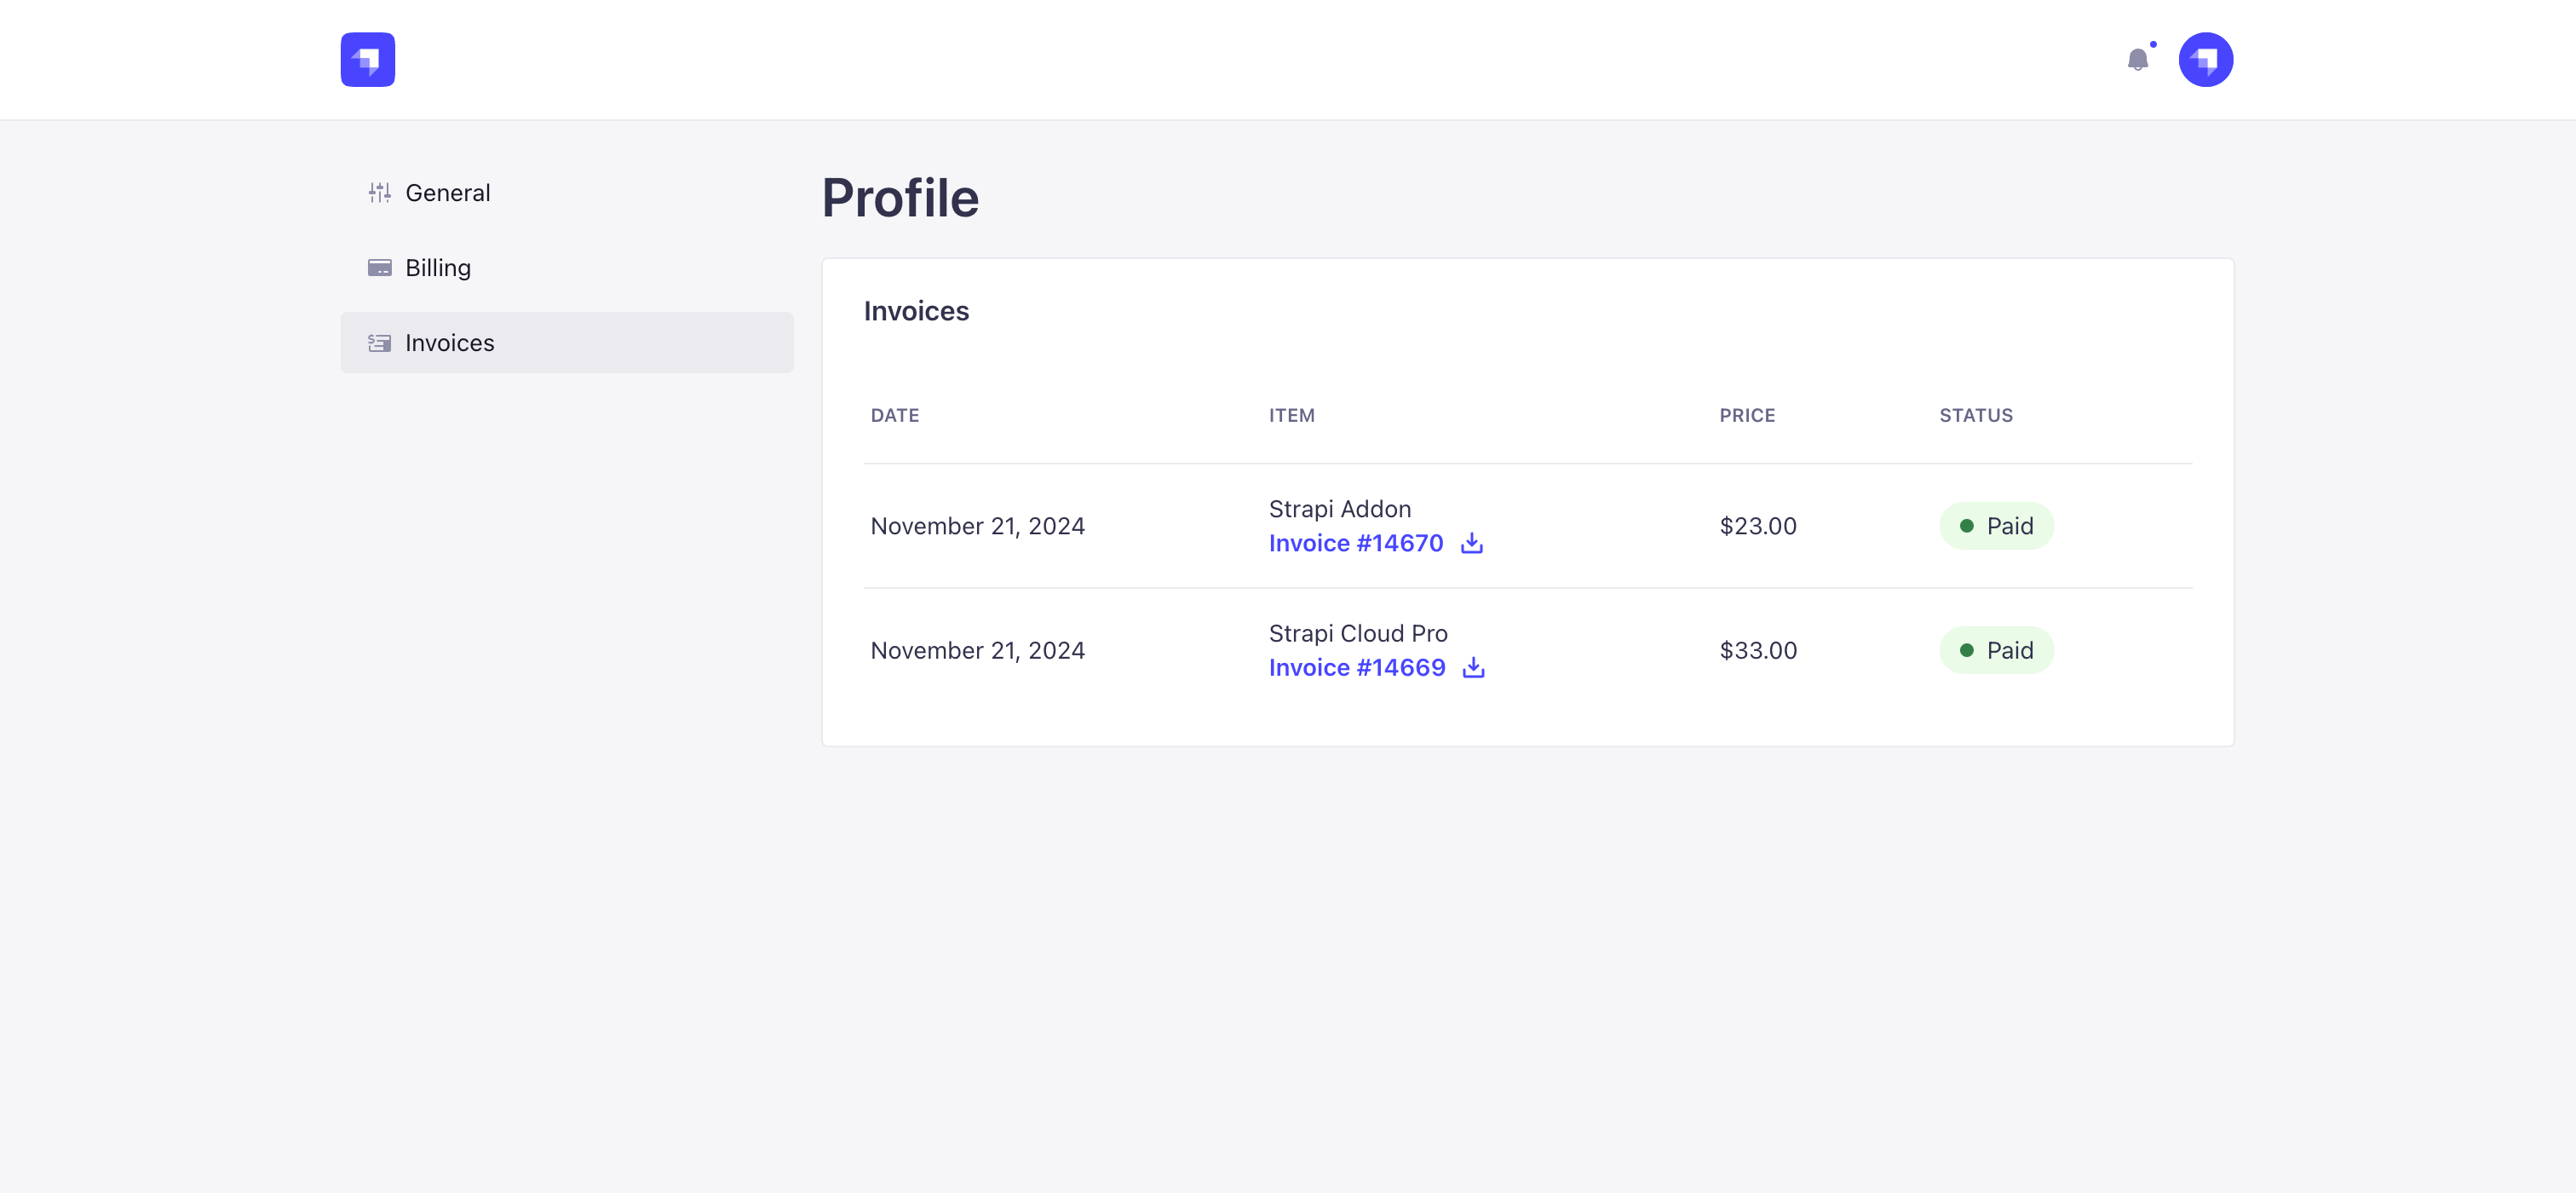Screen dimensions: 2576x1193
Task: Click the Paid badge for Strapi Cloud Pro
Action: [1996, 649]
